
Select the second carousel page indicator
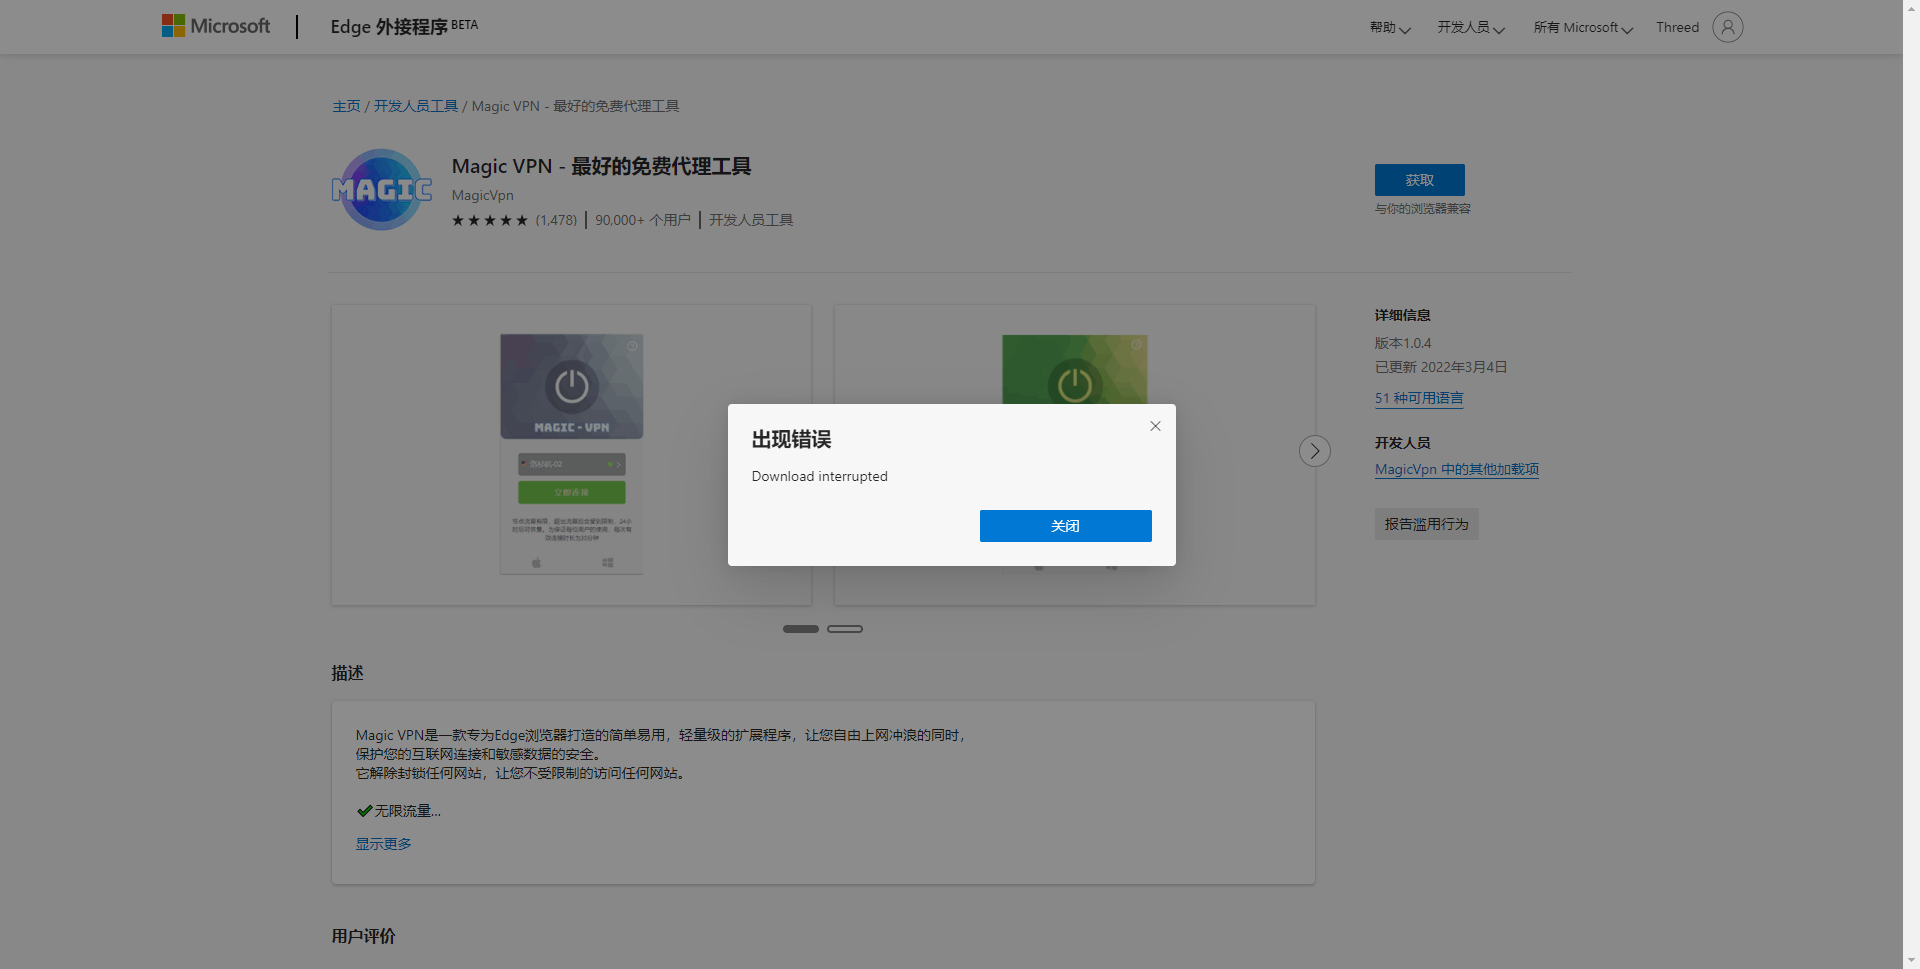click(845, 629)
